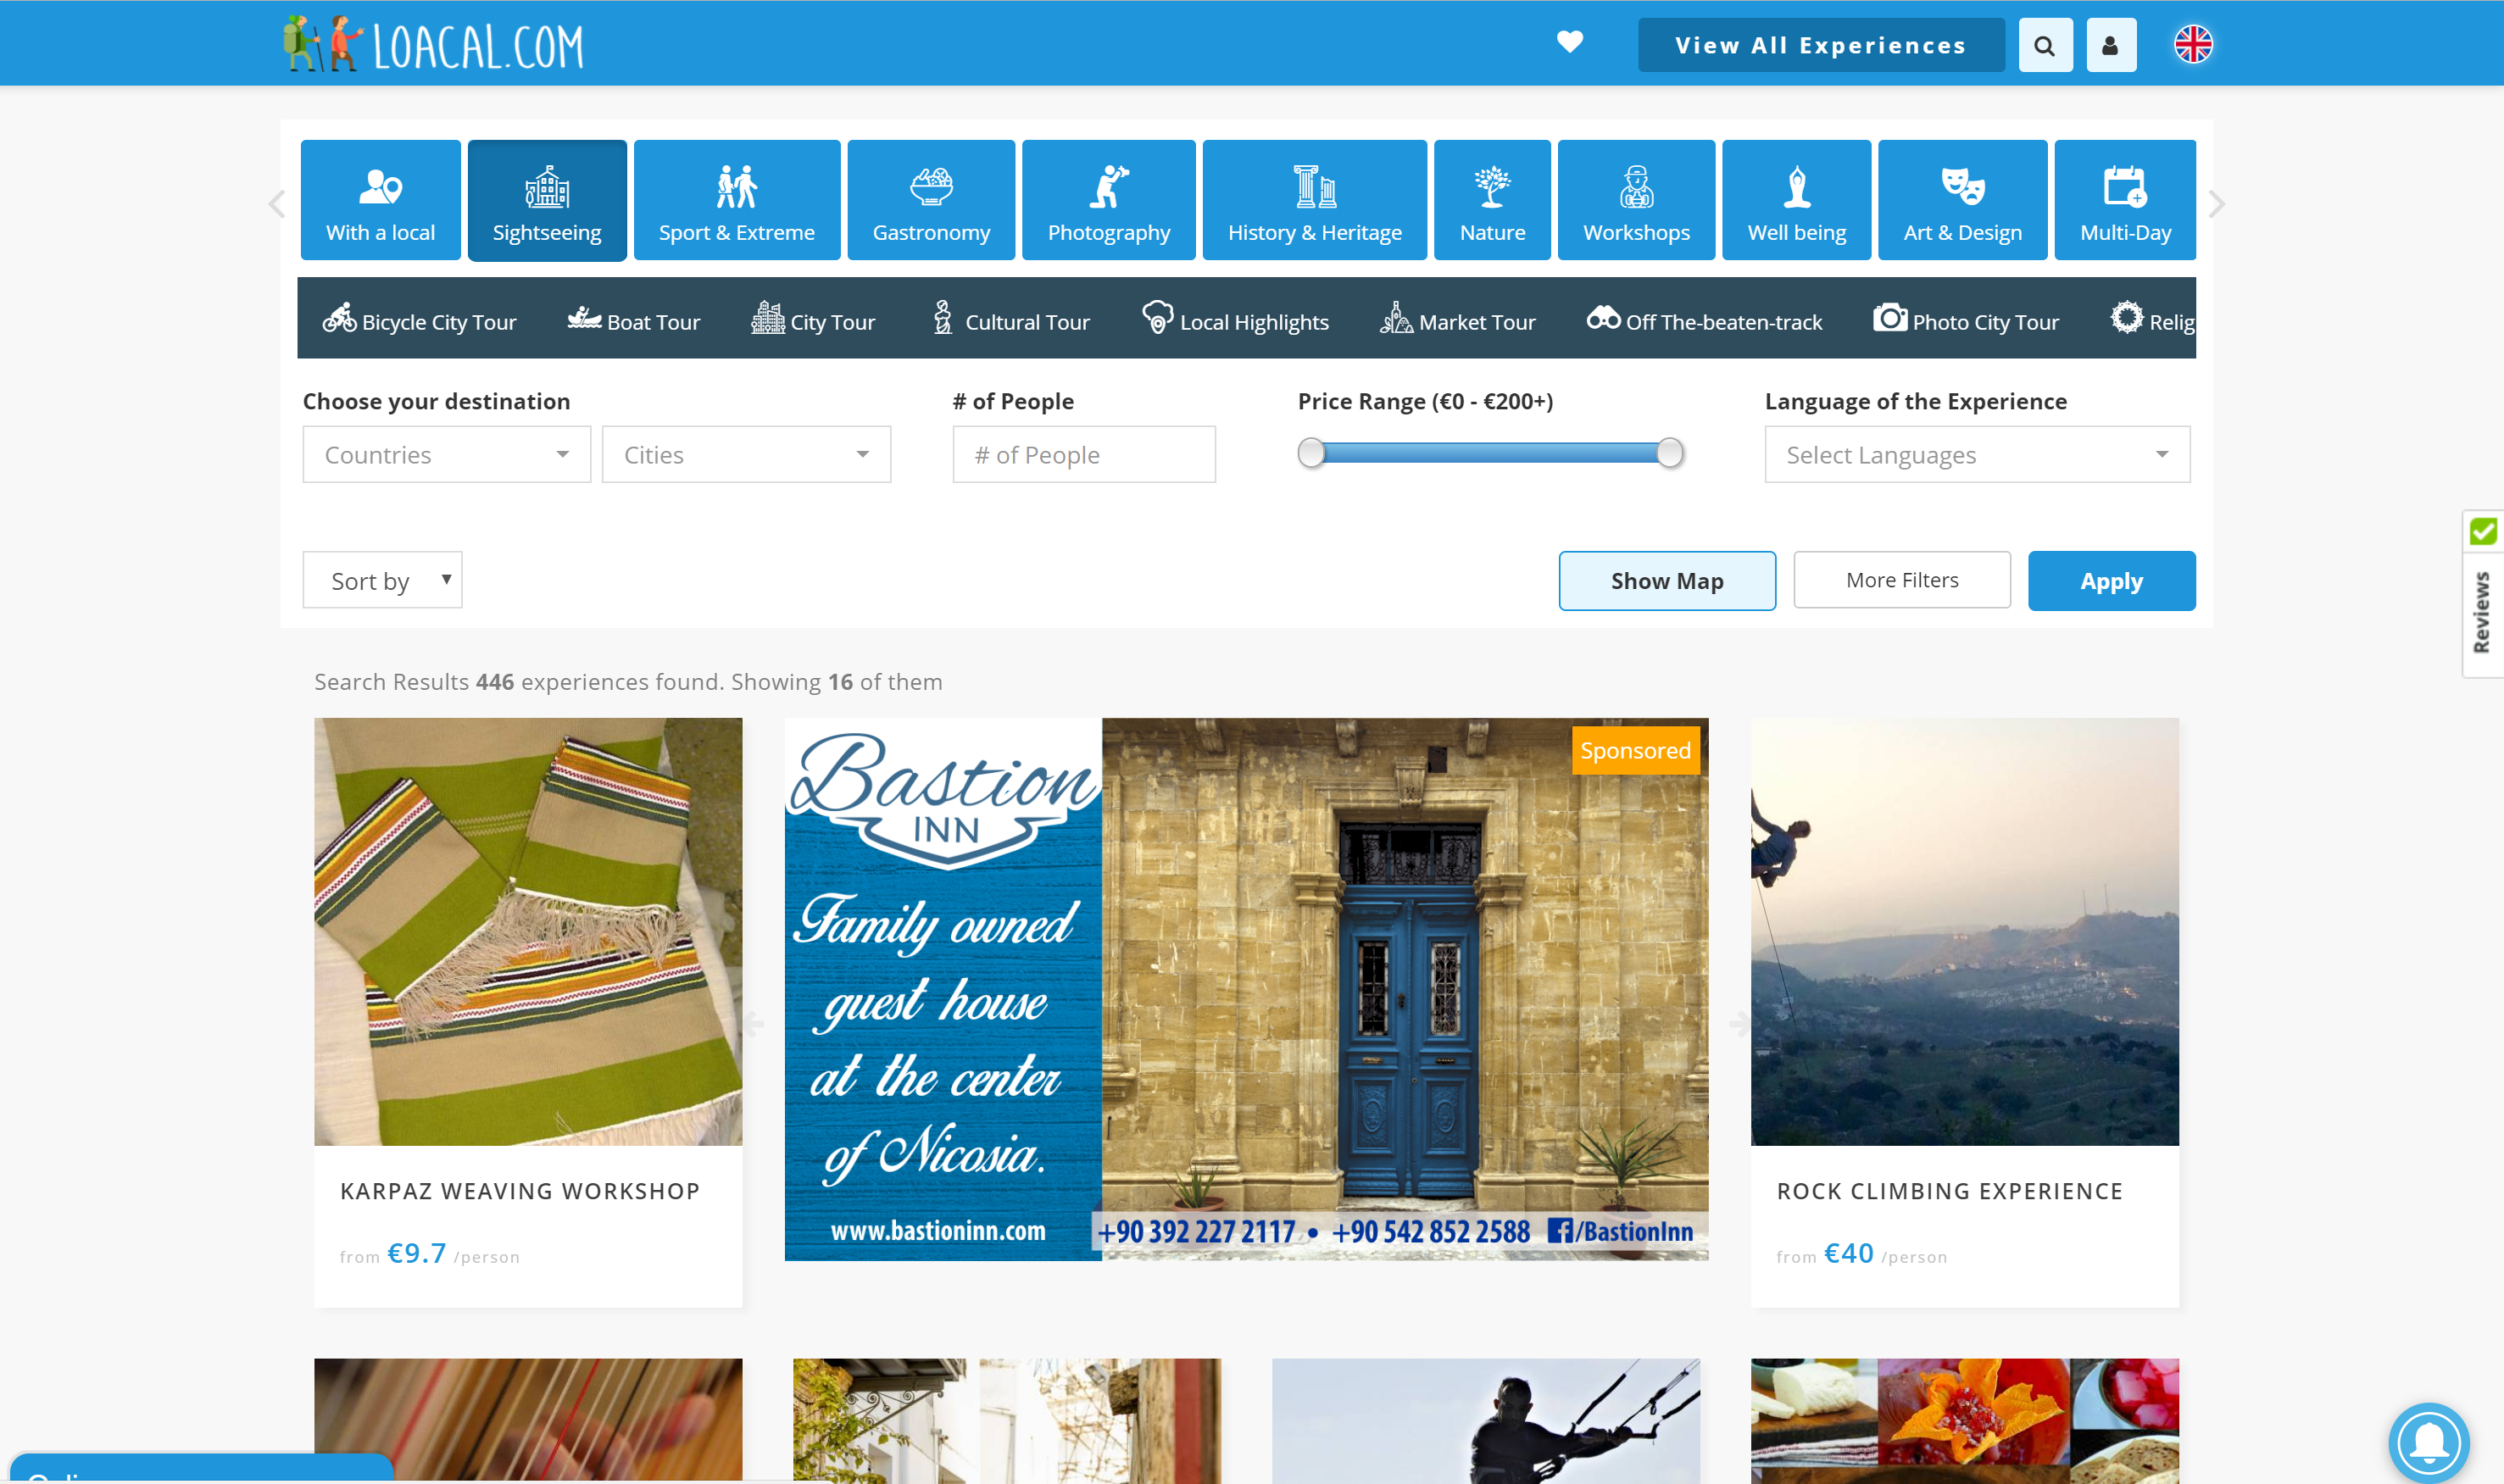Select the With a local category icon
The height and width of the screenshot is (1484, 2504).
tap(380, 199)
